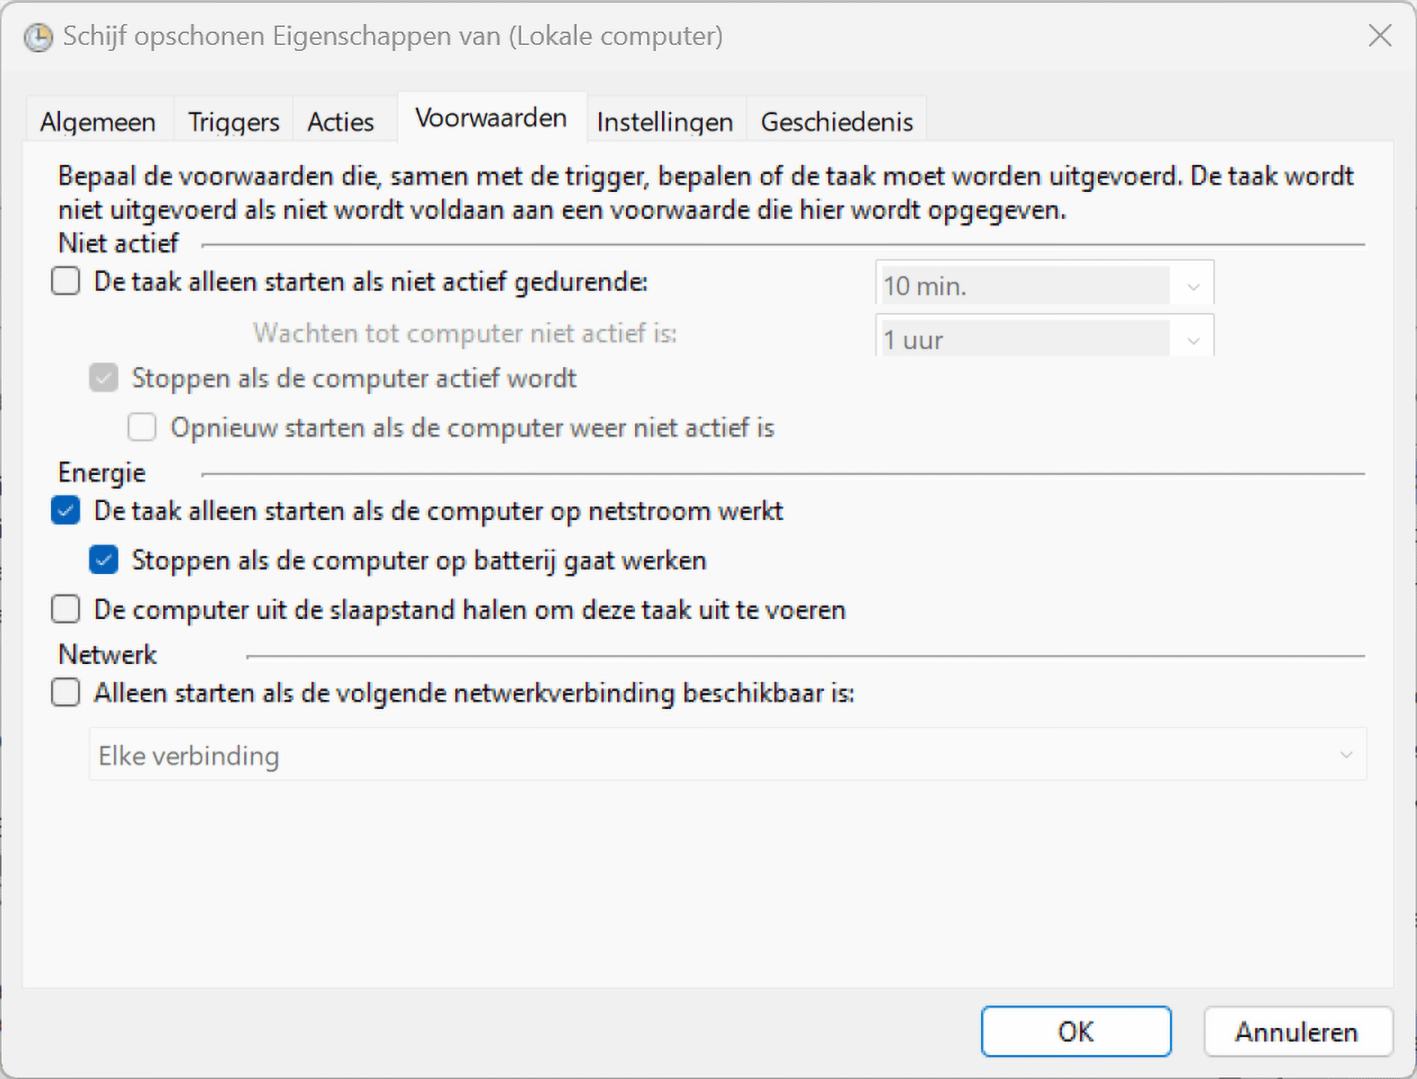Check 'Opnieuw starten als de computer weer niet actief is'

[x=142, y=427]
